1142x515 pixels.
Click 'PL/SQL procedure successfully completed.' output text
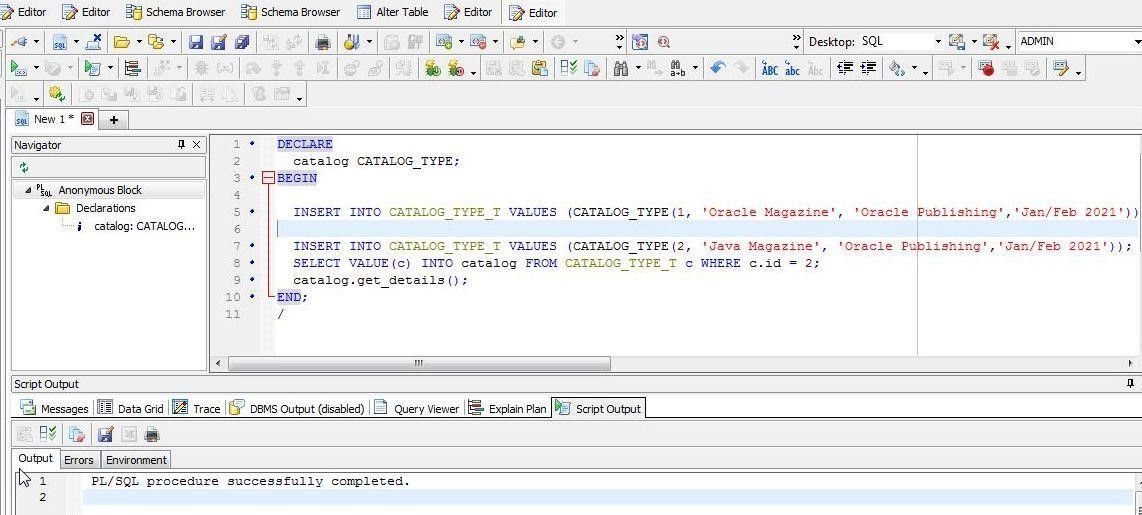pos(251,481)
